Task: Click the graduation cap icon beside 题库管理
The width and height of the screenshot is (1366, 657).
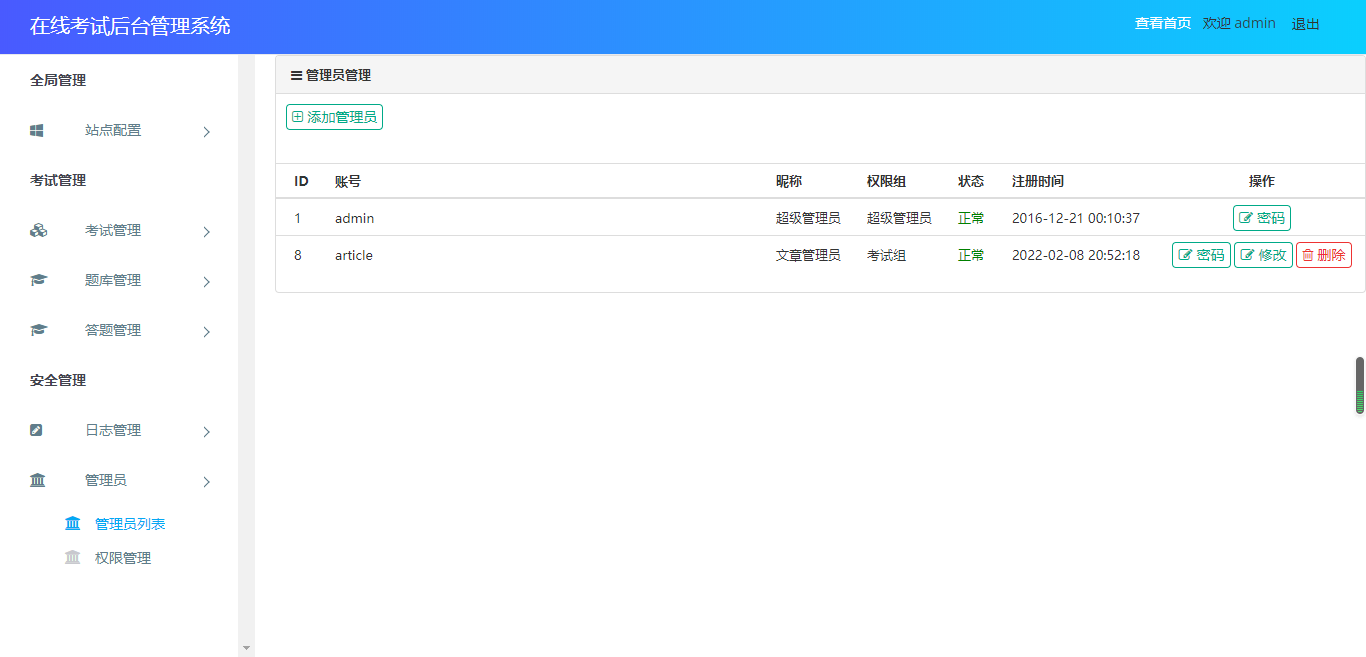Action: 38,281
